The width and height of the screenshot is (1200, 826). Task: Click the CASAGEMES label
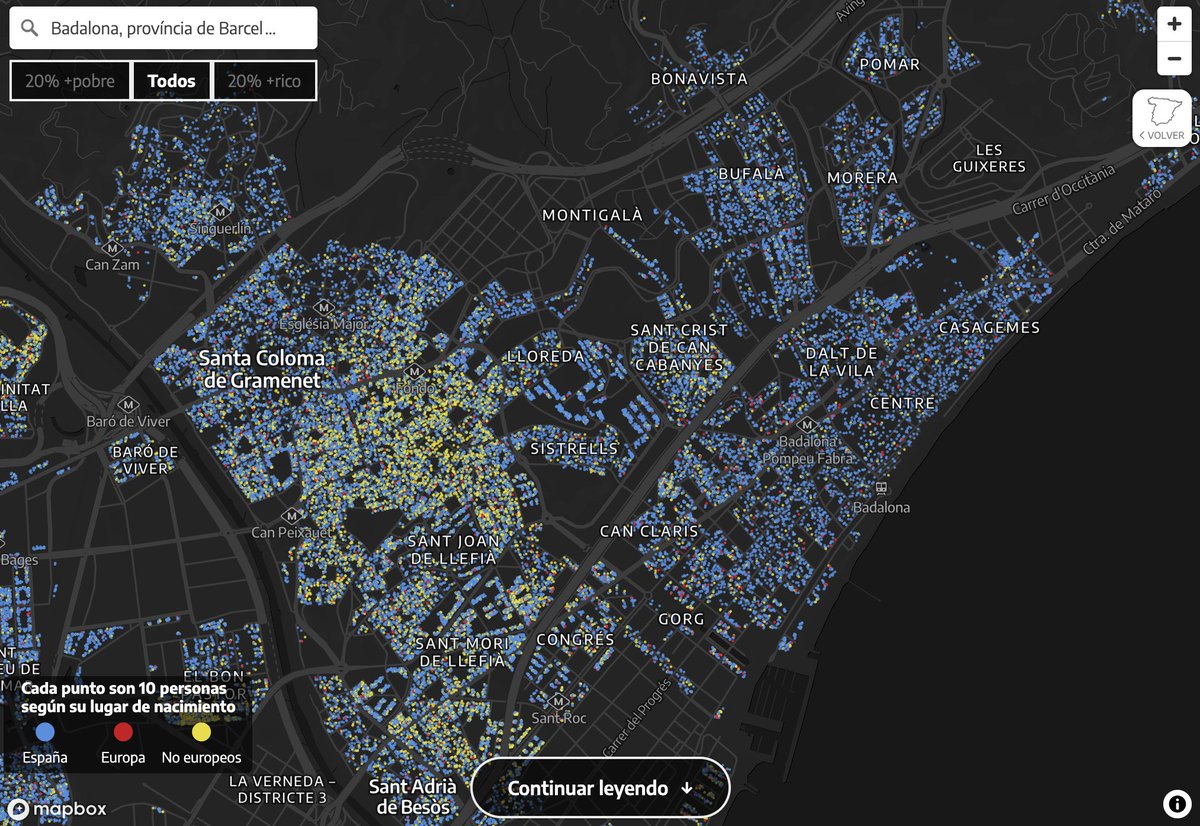(x=990, y=327)
